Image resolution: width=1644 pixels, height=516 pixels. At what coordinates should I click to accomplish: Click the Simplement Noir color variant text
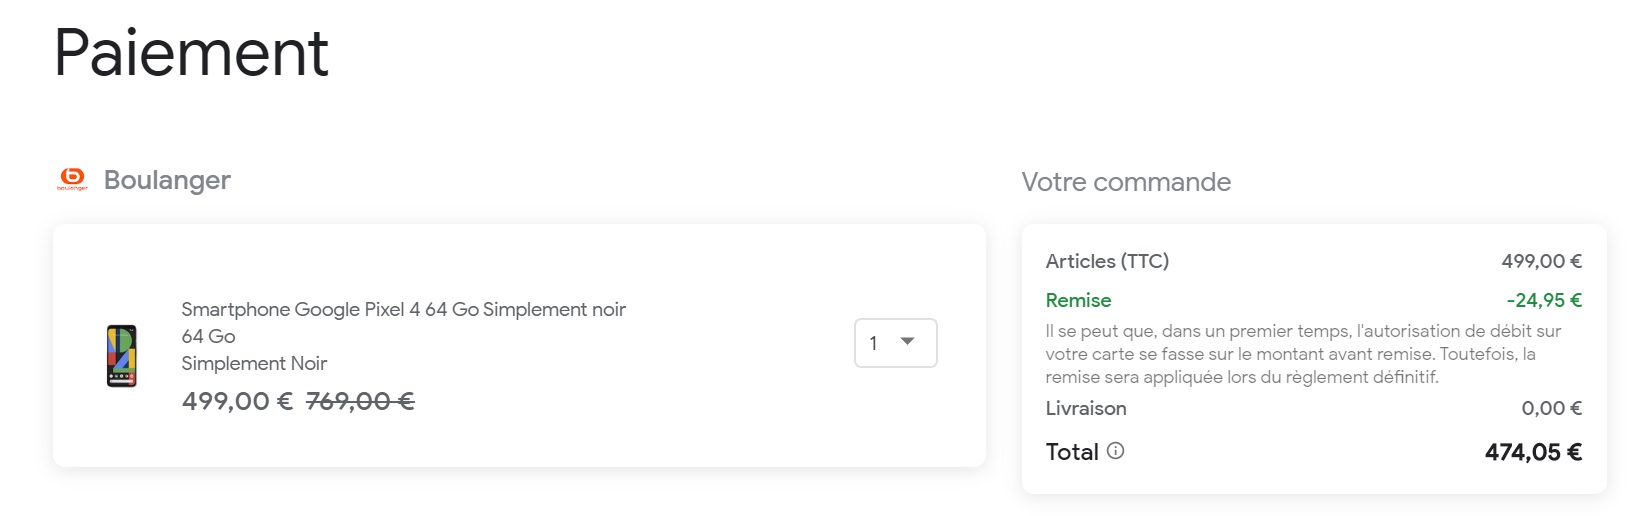pyautogui.click(x=254, y=363)
